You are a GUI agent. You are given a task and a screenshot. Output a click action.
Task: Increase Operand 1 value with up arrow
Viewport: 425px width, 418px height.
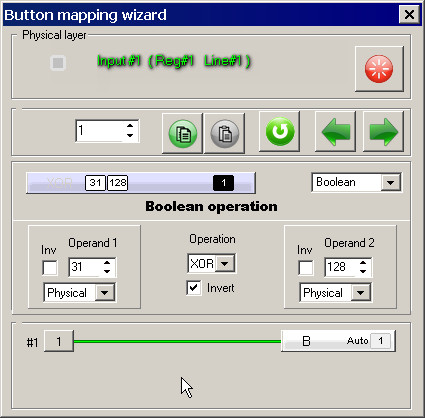point(107,263)
